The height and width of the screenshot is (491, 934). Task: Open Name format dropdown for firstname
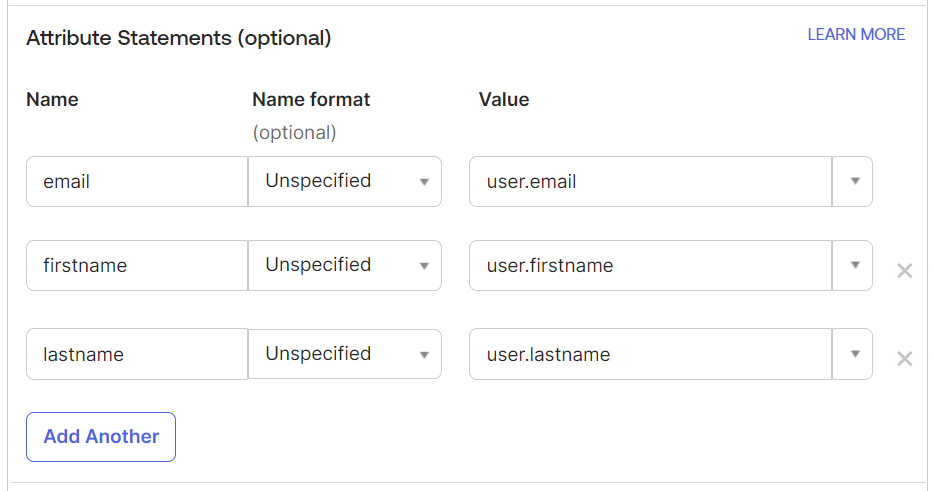pos(344,265)
